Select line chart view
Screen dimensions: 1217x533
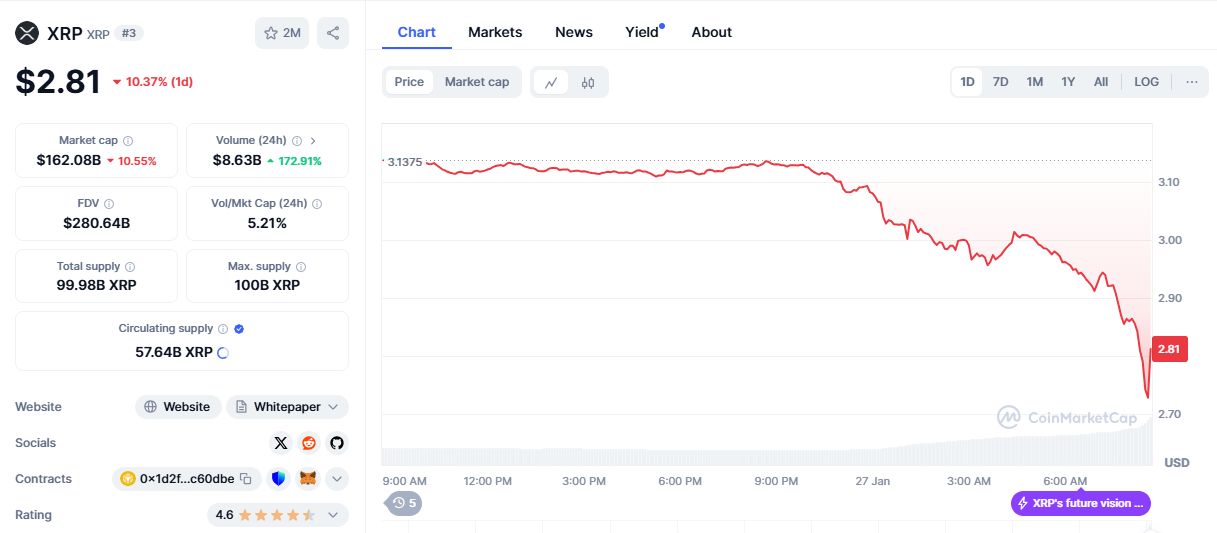point(551,82)
